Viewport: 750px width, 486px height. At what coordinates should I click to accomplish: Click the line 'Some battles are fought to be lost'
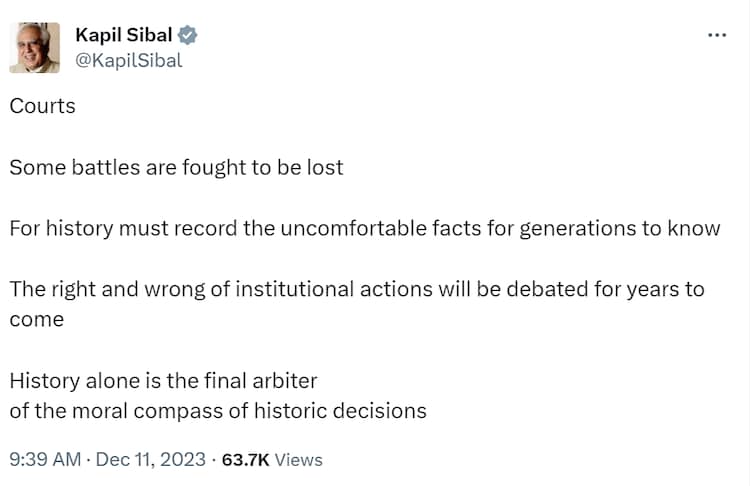(x=176, y=167)
